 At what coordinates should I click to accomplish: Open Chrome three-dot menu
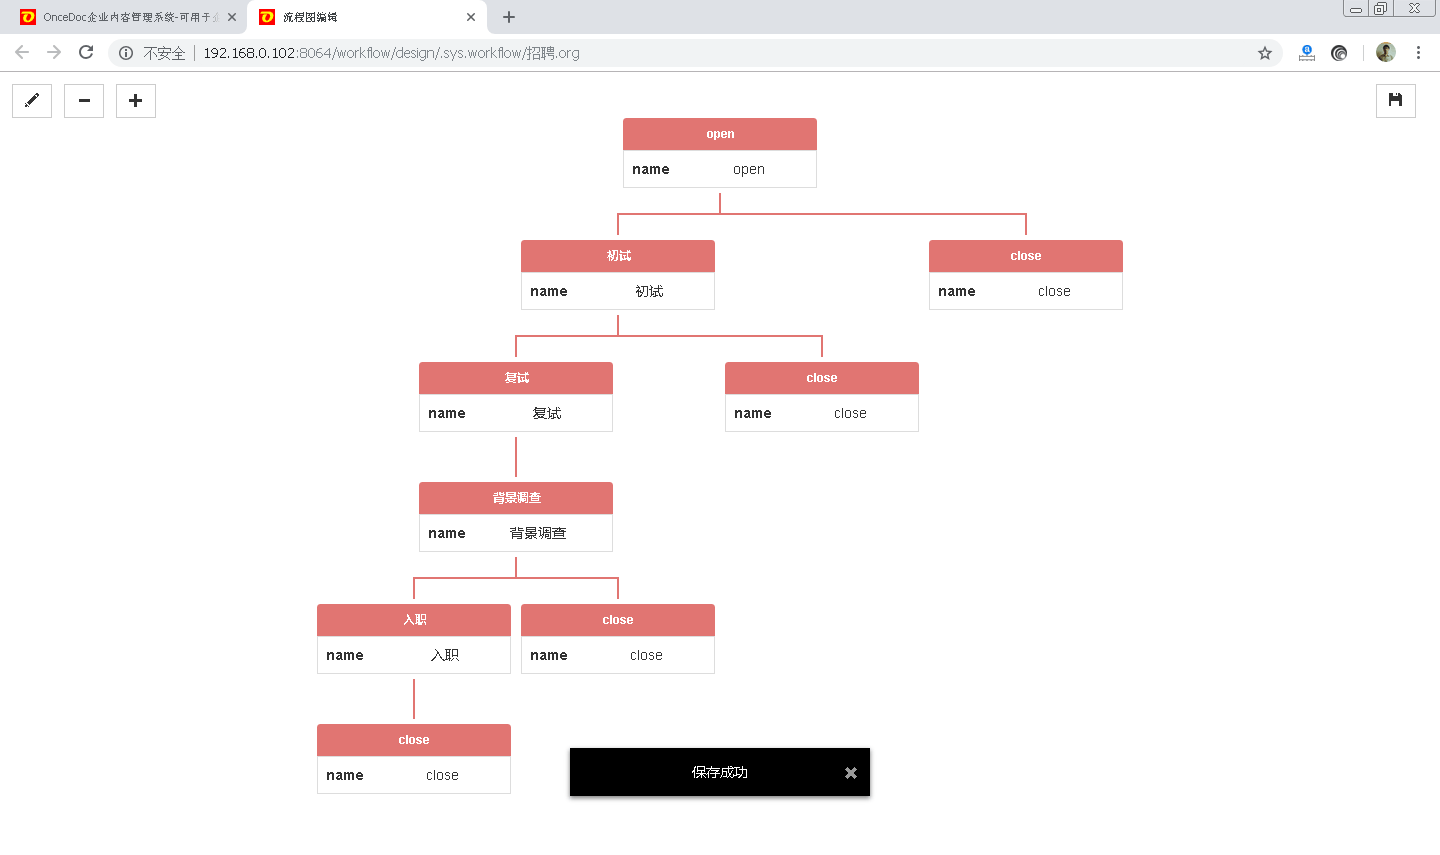[x=1418, y=53]
